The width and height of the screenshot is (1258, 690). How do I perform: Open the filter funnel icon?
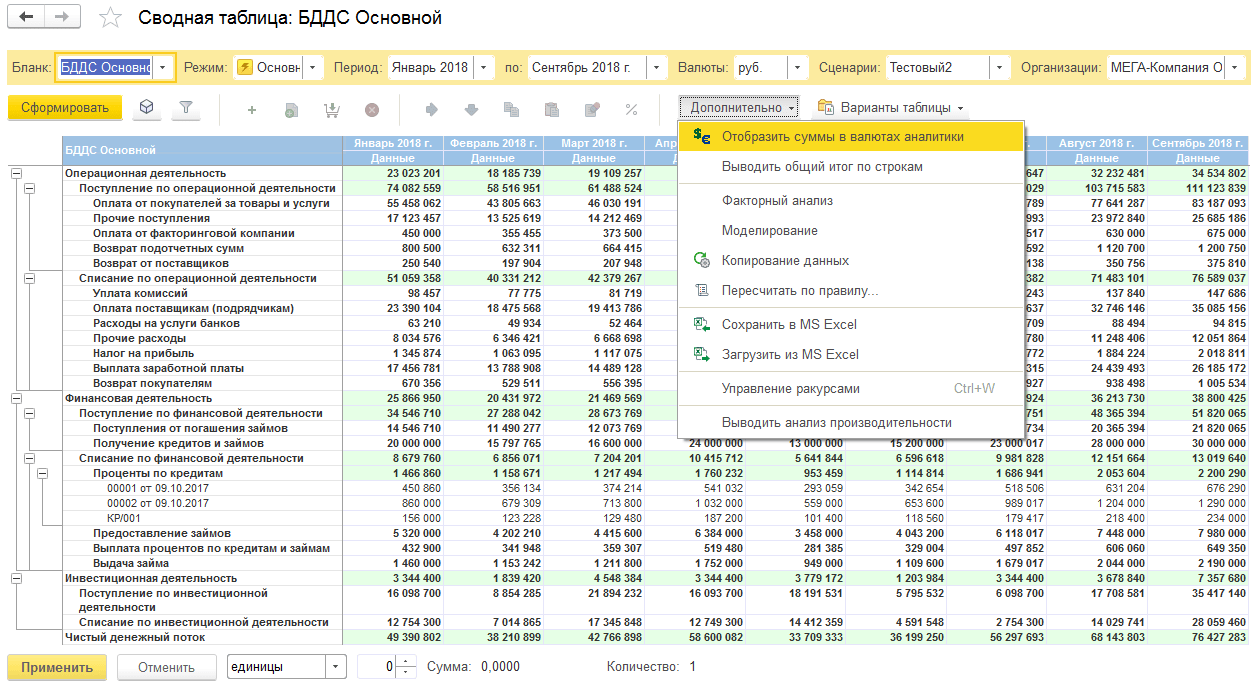pos(185,108)
